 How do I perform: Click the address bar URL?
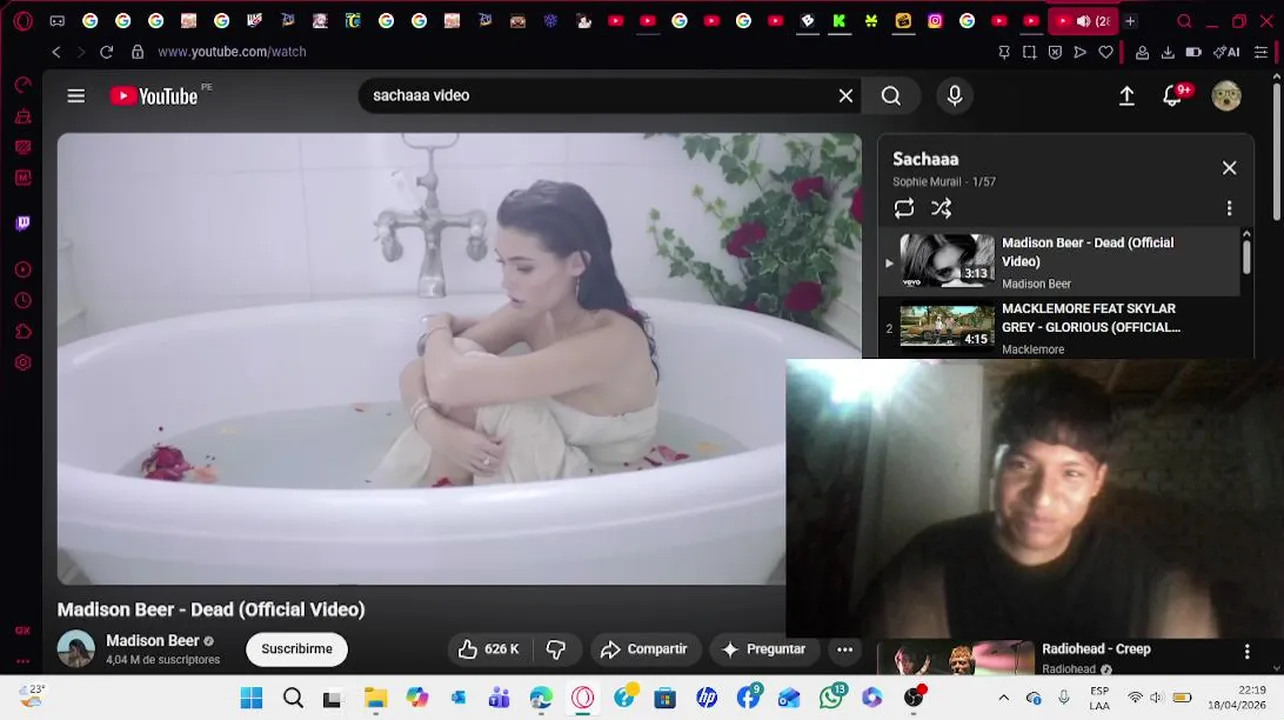tap(232, 52)
